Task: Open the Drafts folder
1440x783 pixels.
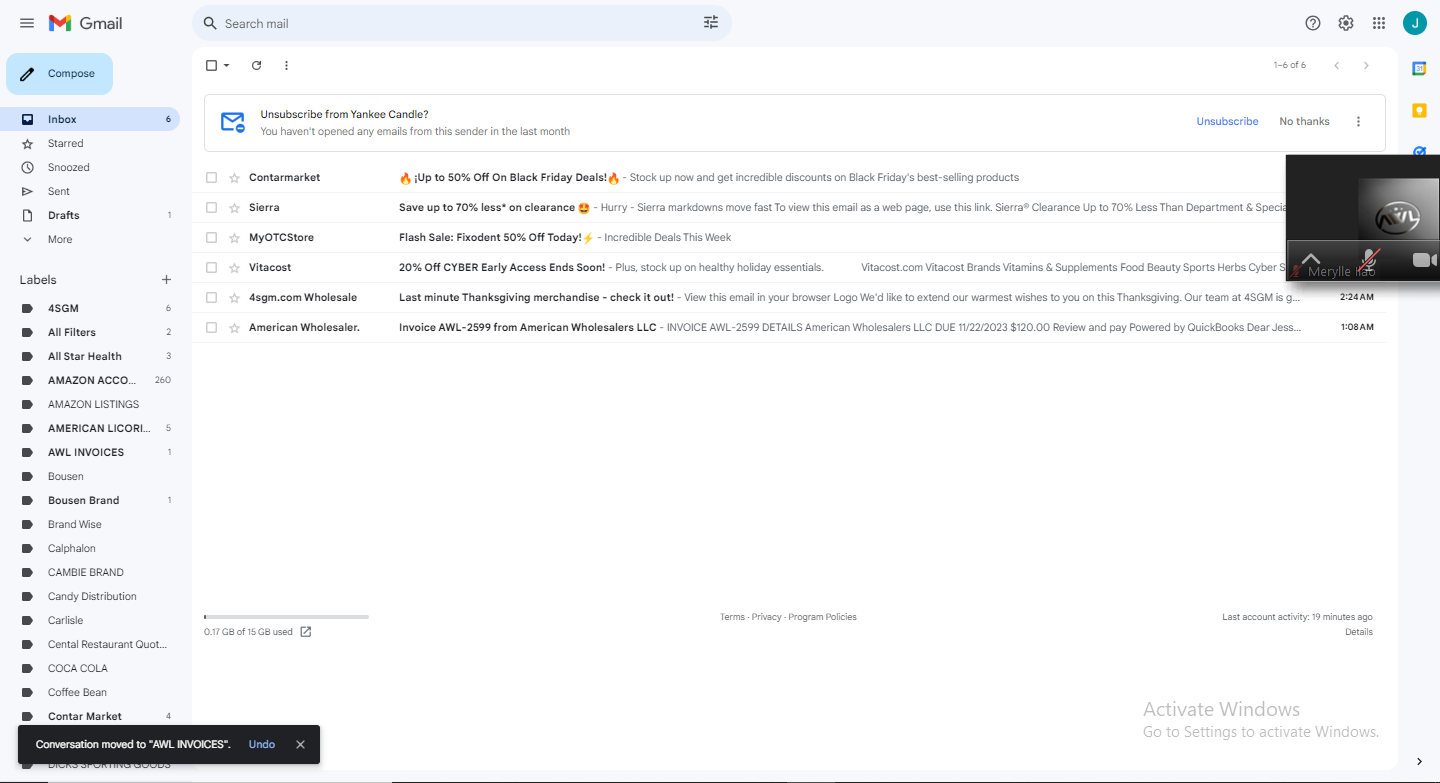Action: (90, 216)
